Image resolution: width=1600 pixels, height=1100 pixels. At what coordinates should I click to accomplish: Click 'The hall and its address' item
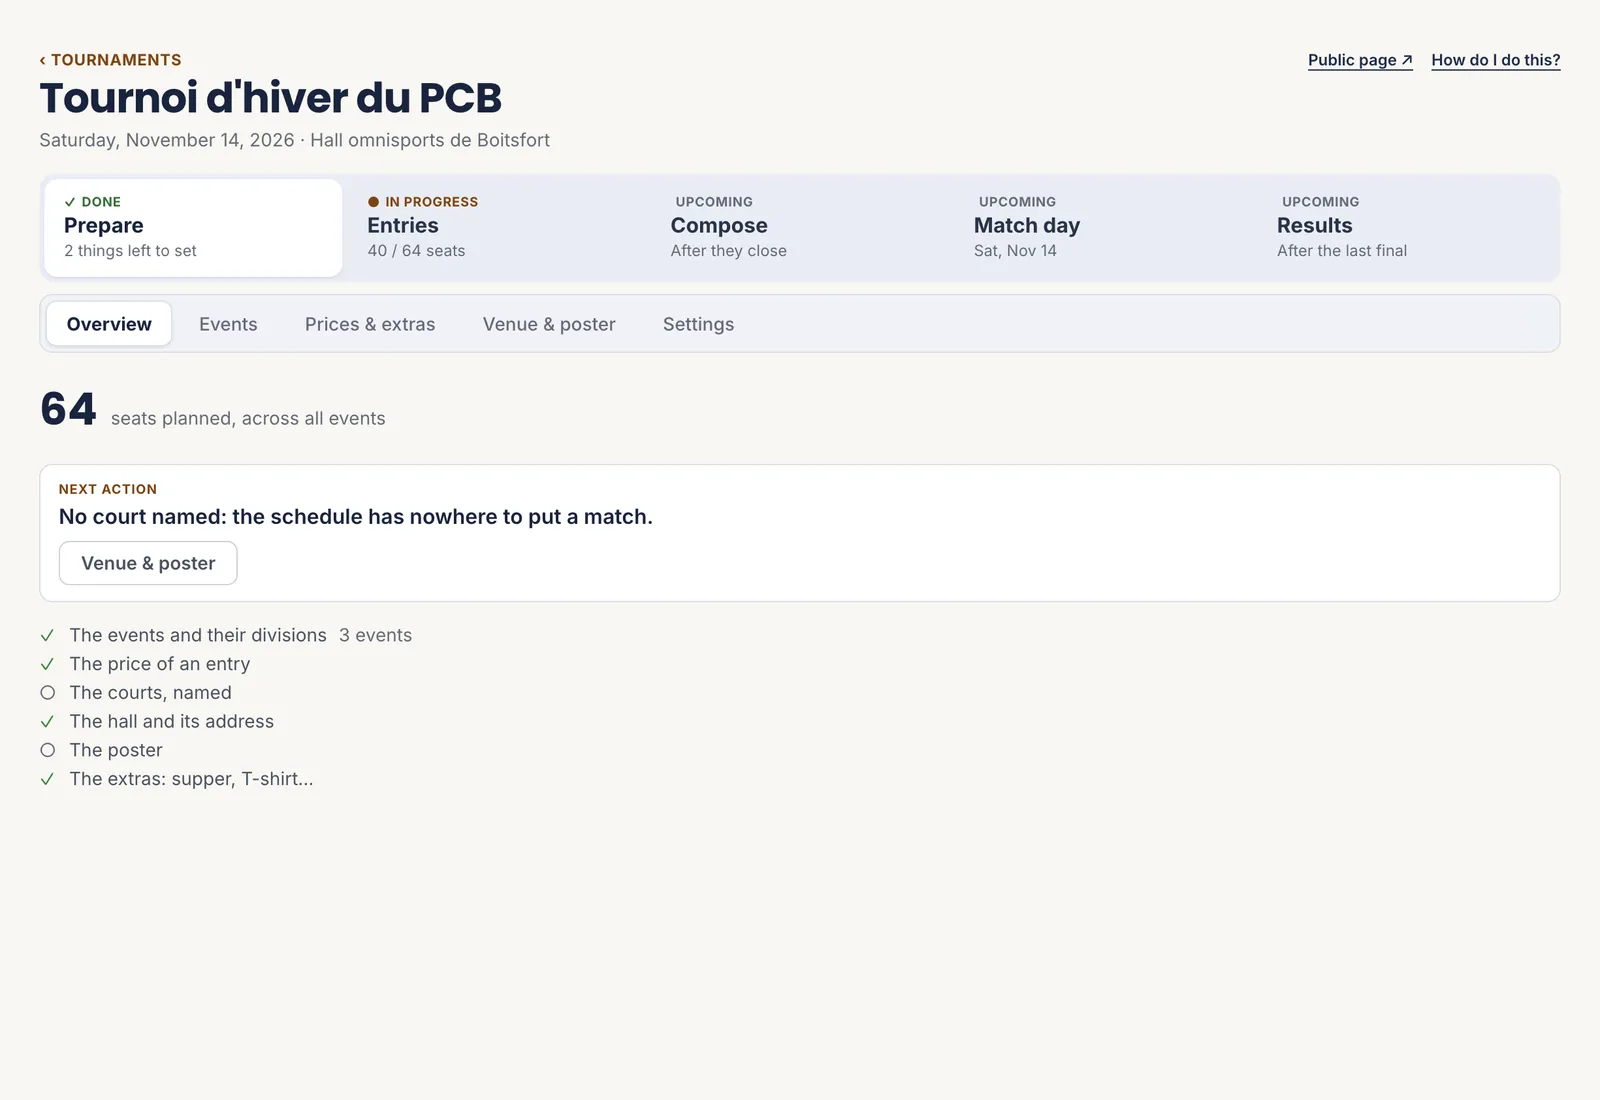coord(171,721)
